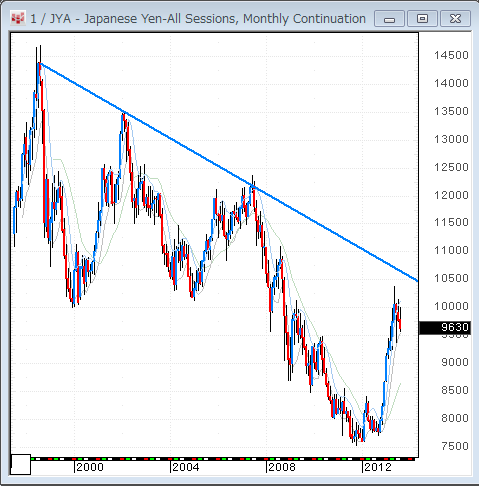Click the 2004 year label on time axis

point(186,467)
